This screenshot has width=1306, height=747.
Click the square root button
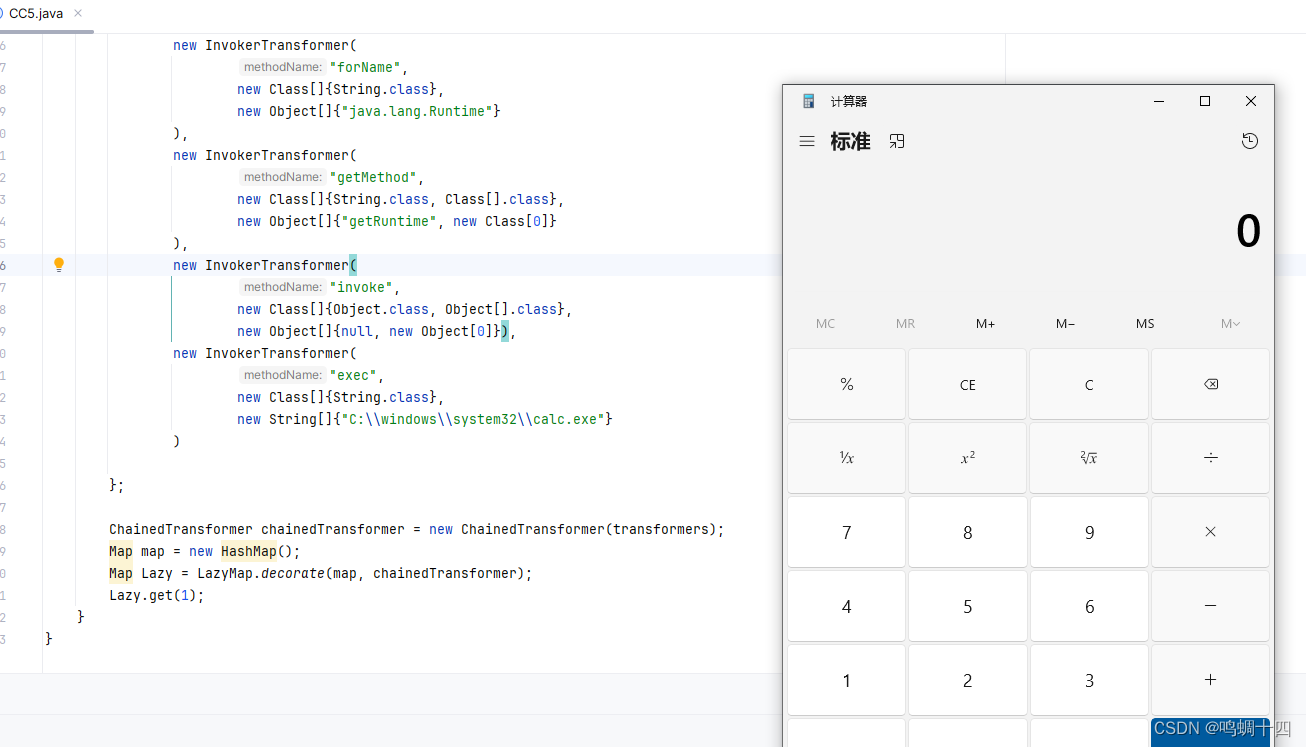coord(1090,458)
